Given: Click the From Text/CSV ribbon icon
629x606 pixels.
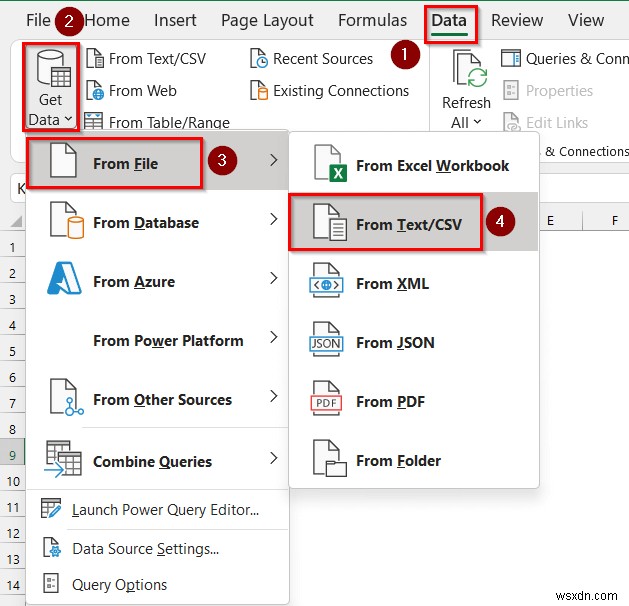Looking at the screenshot, I should pyautogui.click(x=95, y=59).
